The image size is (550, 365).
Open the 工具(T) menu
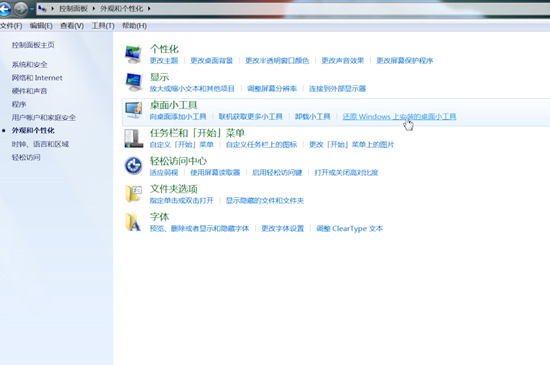tap(103, 26)
